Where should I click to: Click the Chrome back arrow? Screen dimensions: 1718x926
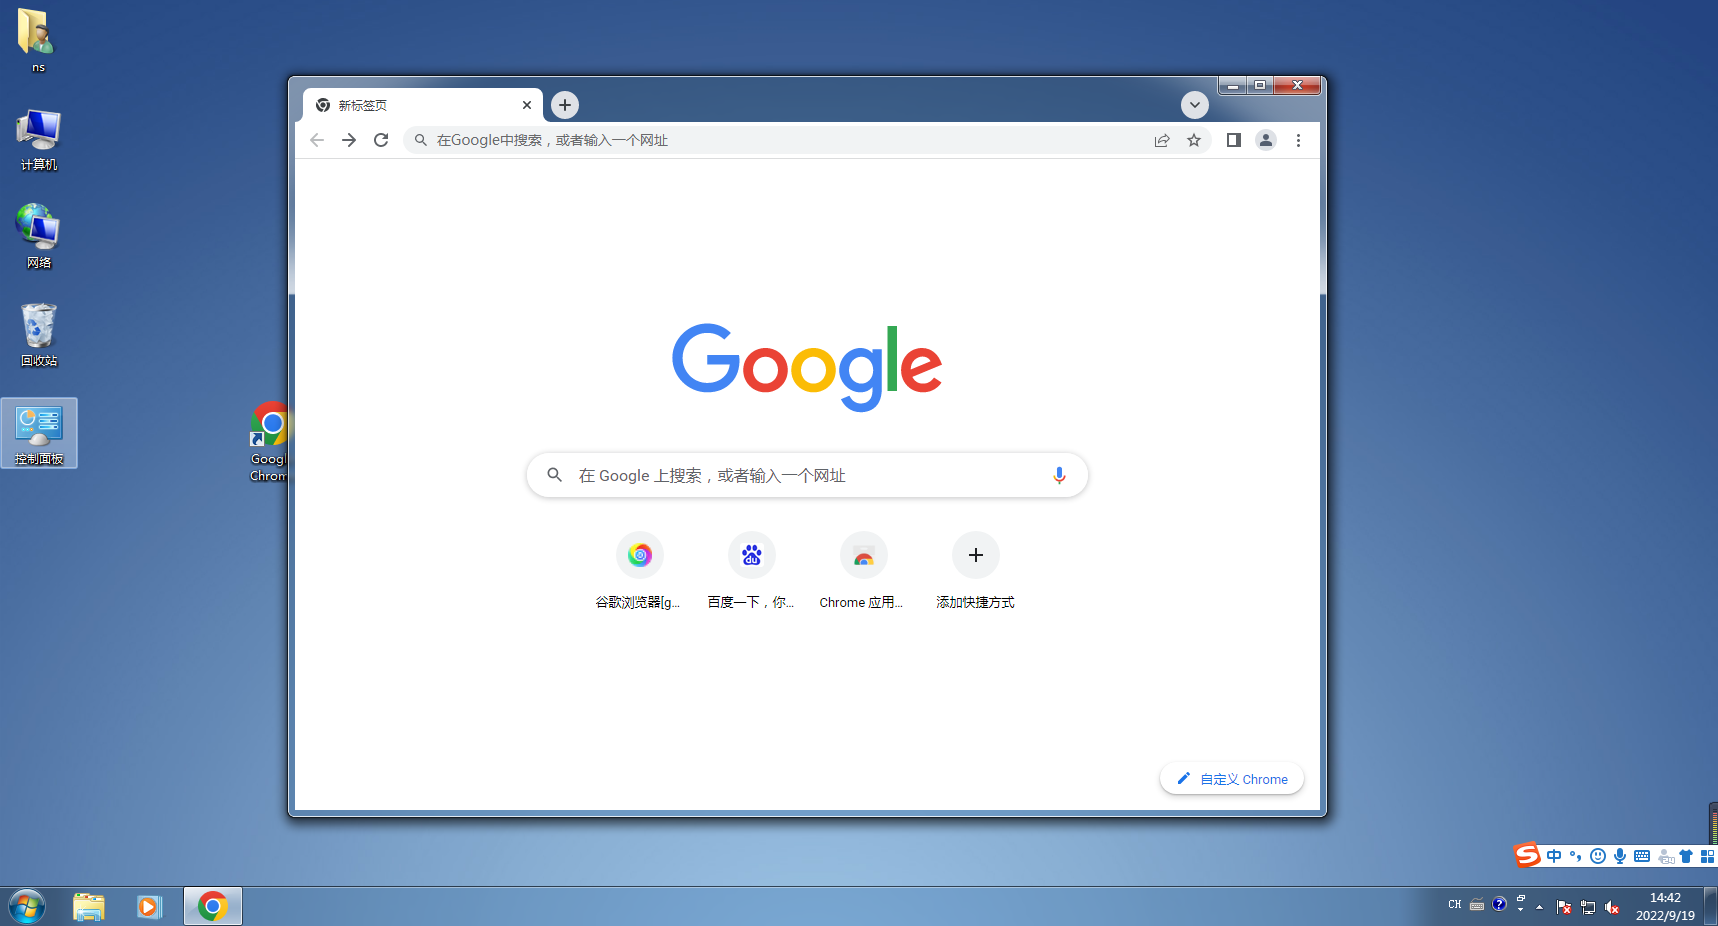[x=317, y=140]
